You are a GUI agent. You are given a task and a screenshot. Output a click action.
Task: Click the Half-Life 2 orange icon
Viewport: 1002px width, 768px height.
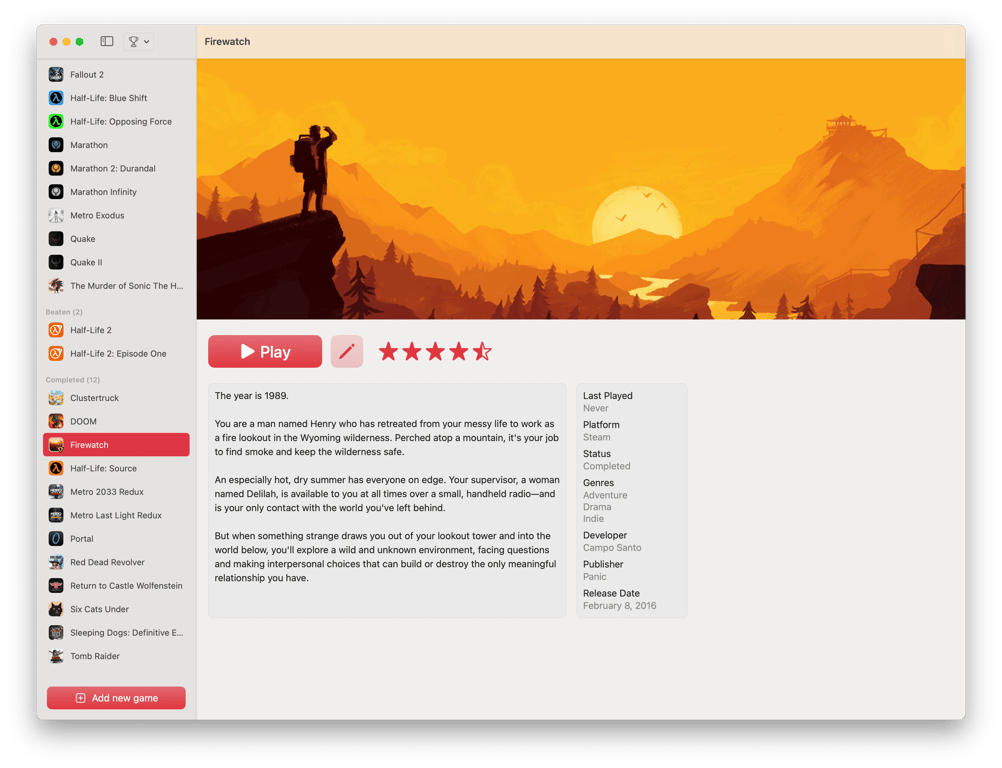[56, 330]
